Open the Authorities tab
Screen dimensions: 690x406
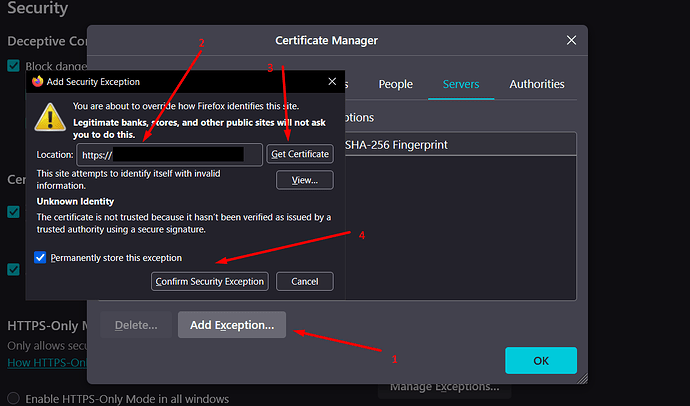(537, 84)
